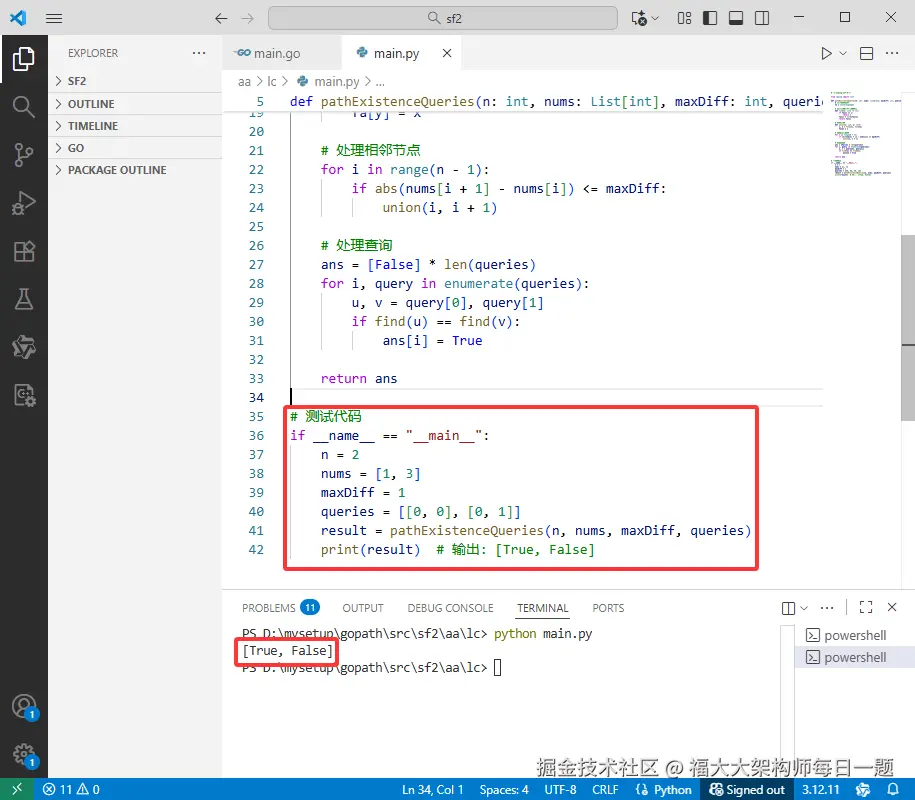Open the Accounts menu icon
Image resolution: width=915 pixels, height=800 pixels.
[x=23, y=707]
